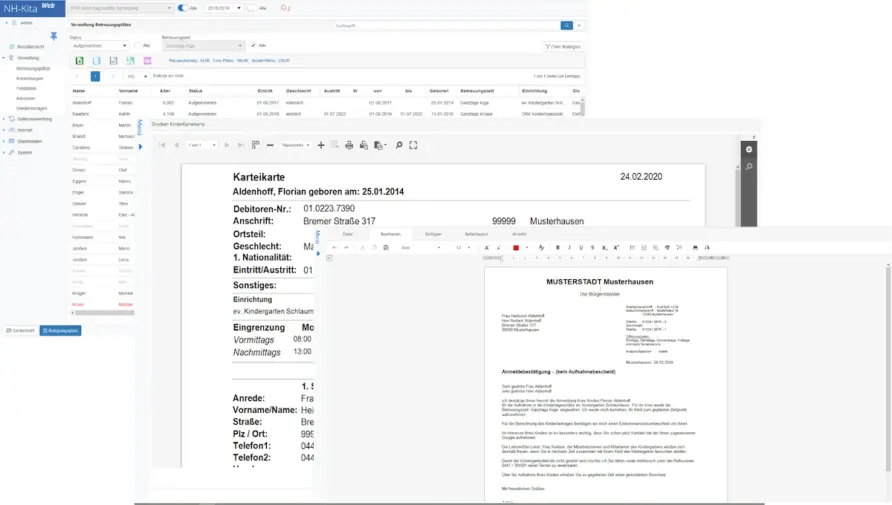Toggle the Alle switch beside facility selector
The height and width of the screenshot is (505, 892).
point(183,7)
